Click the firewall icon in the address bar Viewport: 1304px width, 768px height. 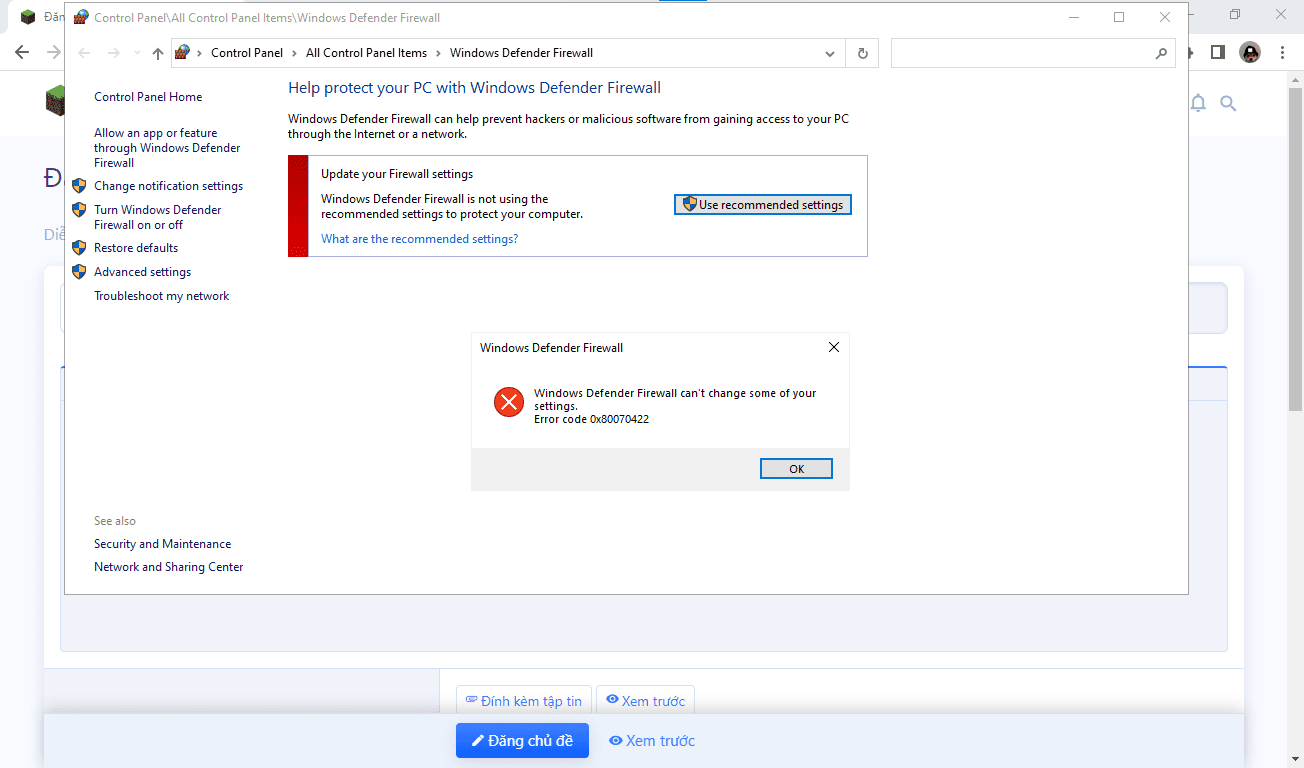pyautogui.click(x=182, y=53)
